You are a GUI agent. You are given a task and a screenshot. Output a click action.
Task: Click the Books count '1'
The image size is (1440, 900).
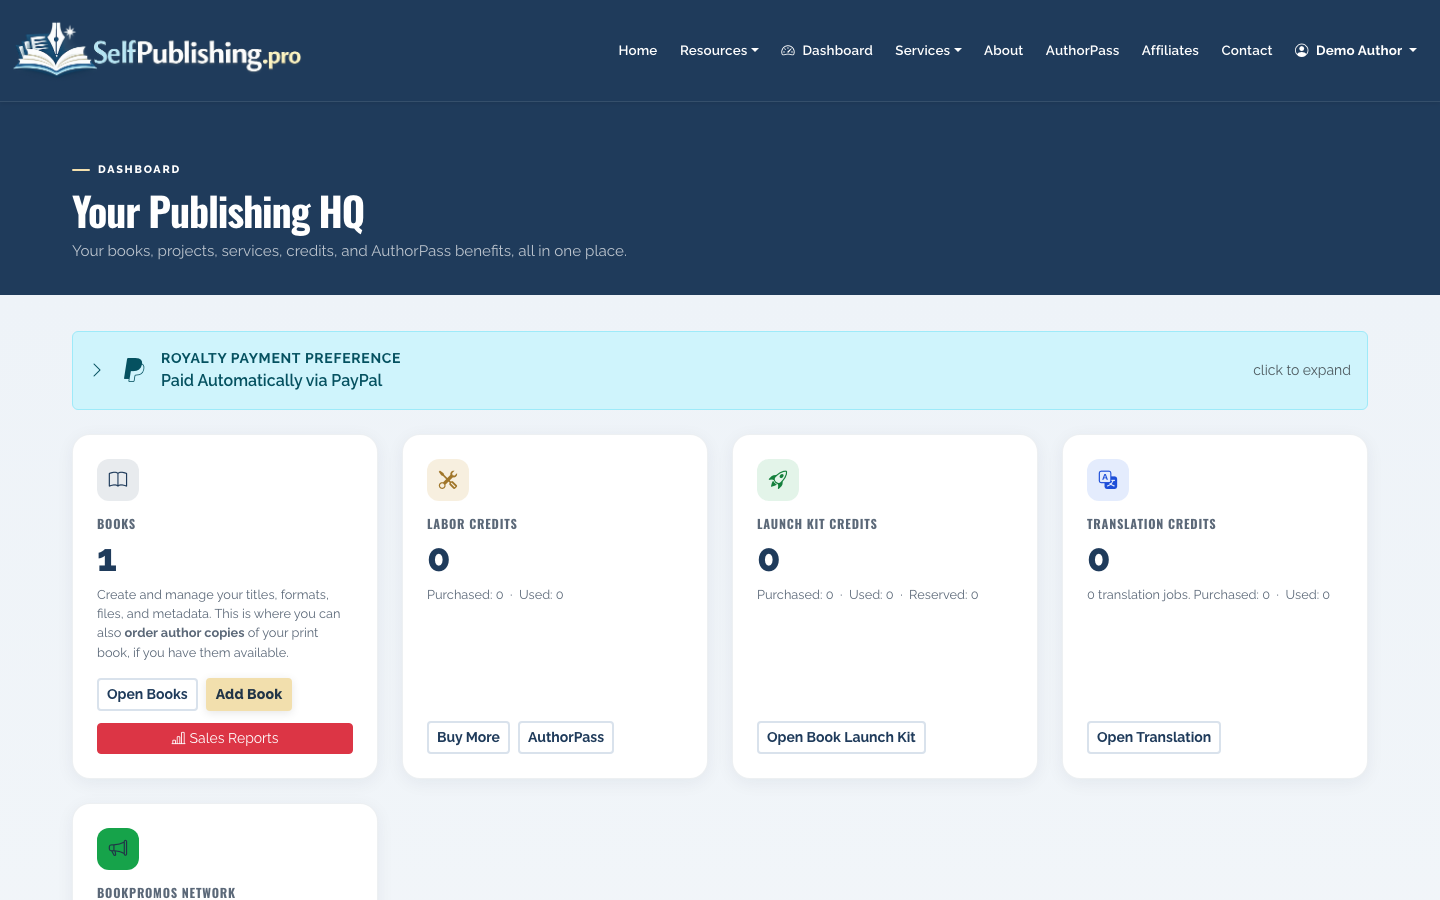coord(107,560)
